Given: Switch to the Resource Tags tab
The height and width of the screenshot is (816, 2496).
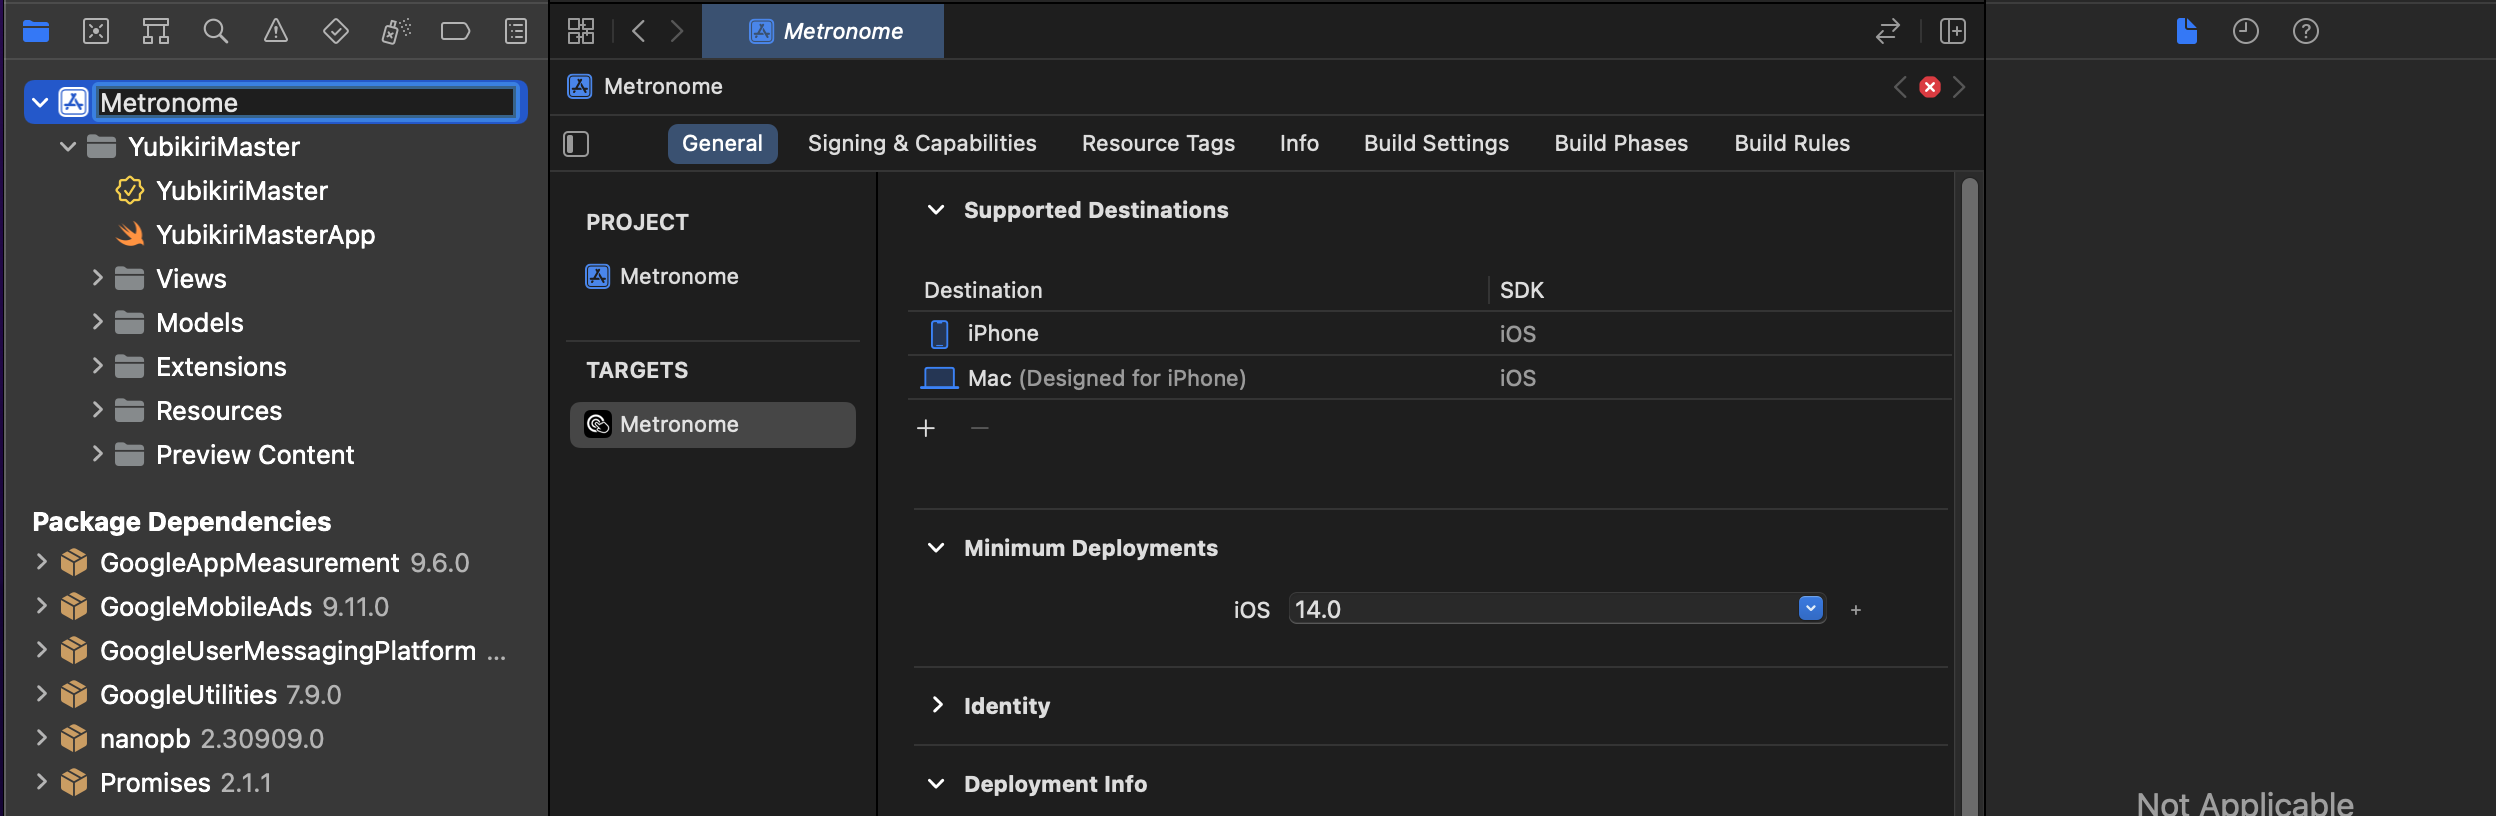Looking at the screenshot, I should point(1158,144).
